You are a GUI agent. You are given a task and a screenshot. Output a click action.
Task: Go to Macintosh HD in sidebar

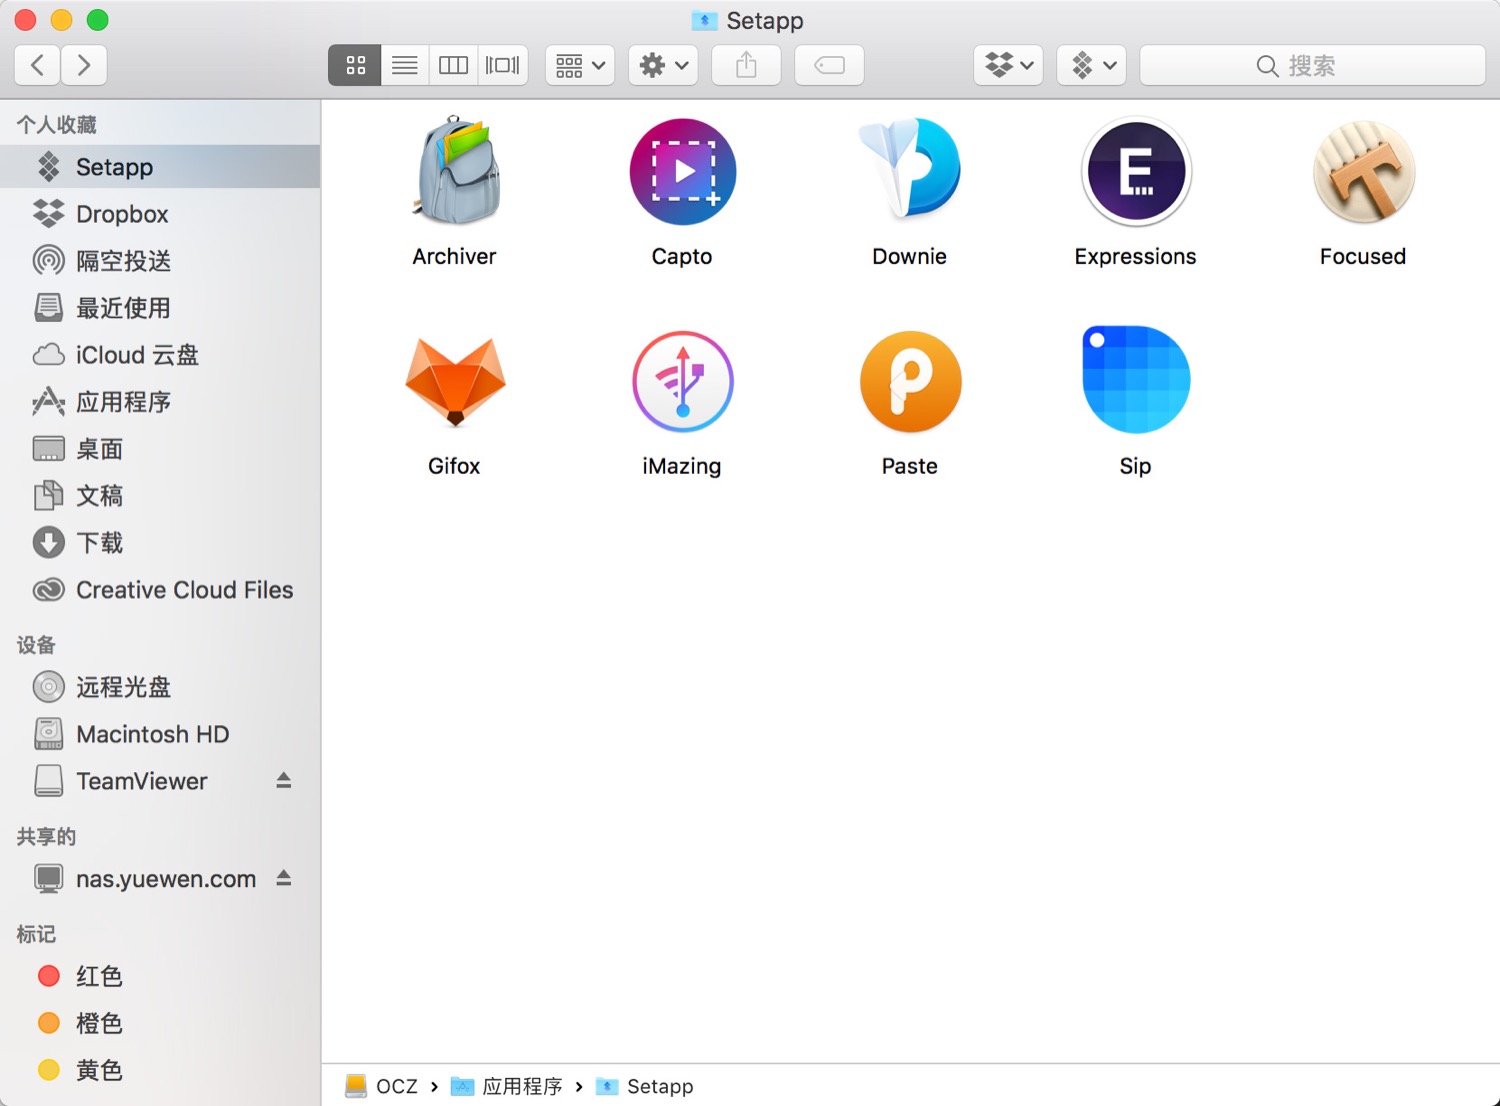click(x=152, y=734)
